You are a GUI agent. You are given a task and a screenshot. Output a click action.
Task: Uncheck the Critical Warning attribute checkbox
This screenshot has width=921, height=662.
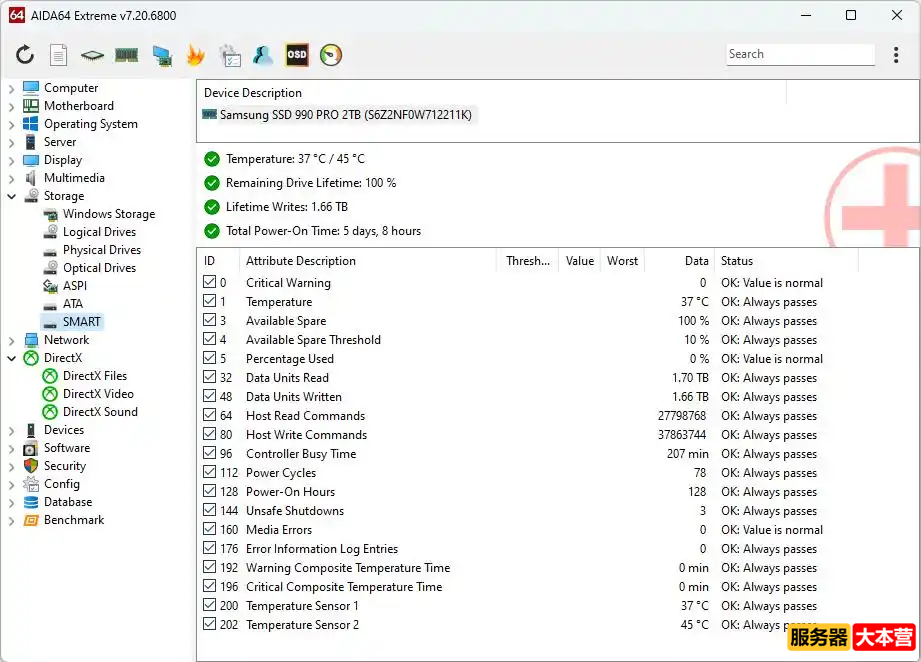[x=209, y=282]
